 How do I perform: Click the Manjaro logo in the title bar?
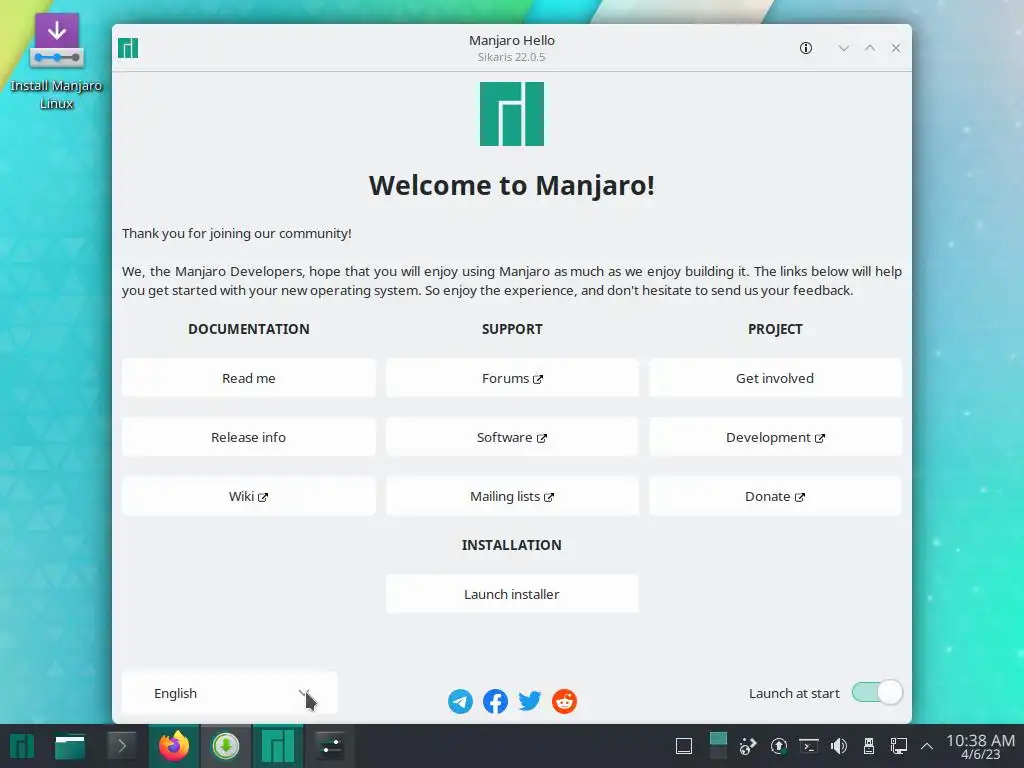point(128,48)
